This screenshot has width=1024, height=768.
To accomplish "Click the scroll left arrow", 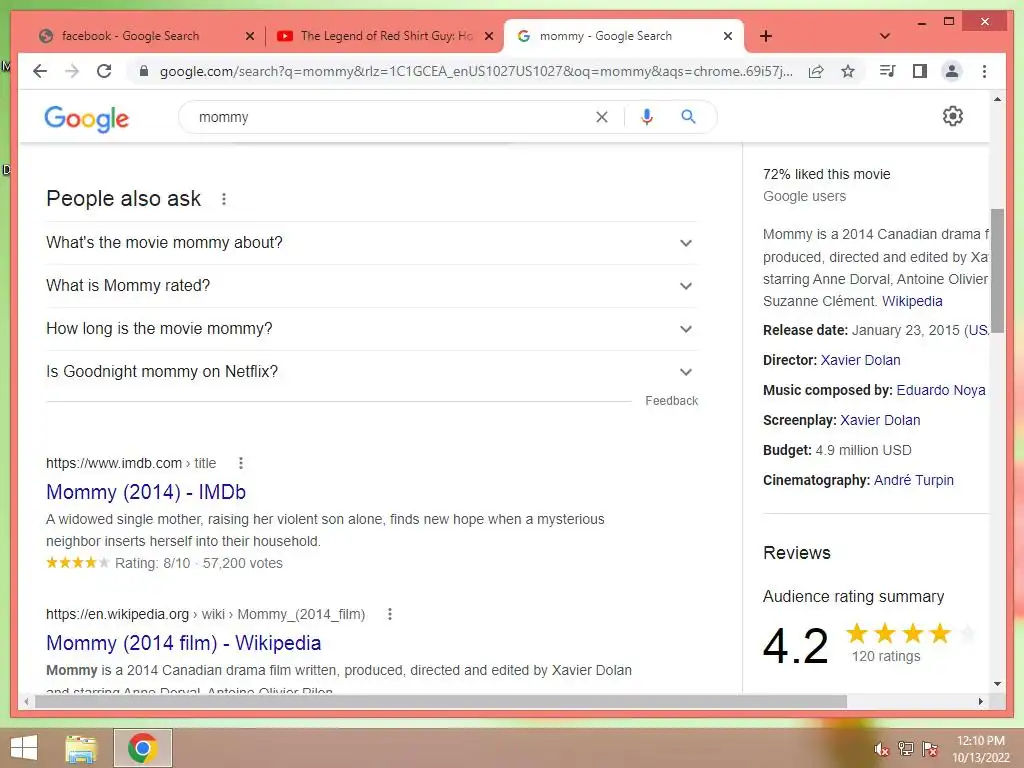I will [26, 701].
